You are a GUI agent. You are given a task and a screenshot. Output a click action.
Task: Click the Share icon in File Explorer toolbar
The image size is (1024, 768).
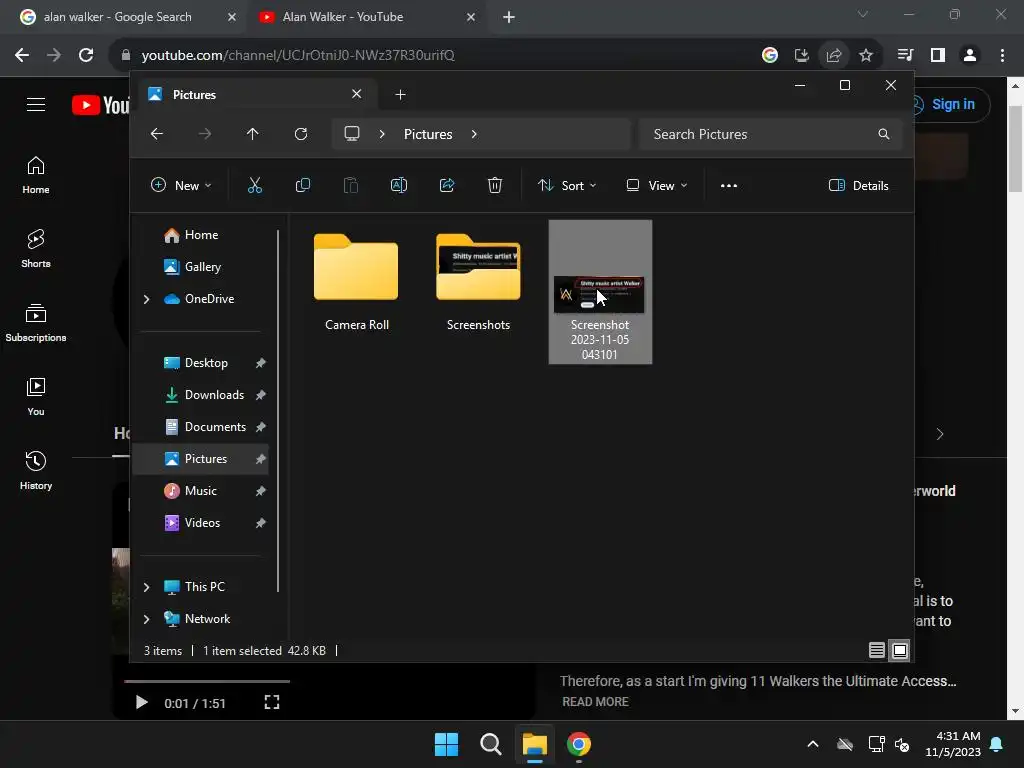pyautogui.click(x=447, y=185)
